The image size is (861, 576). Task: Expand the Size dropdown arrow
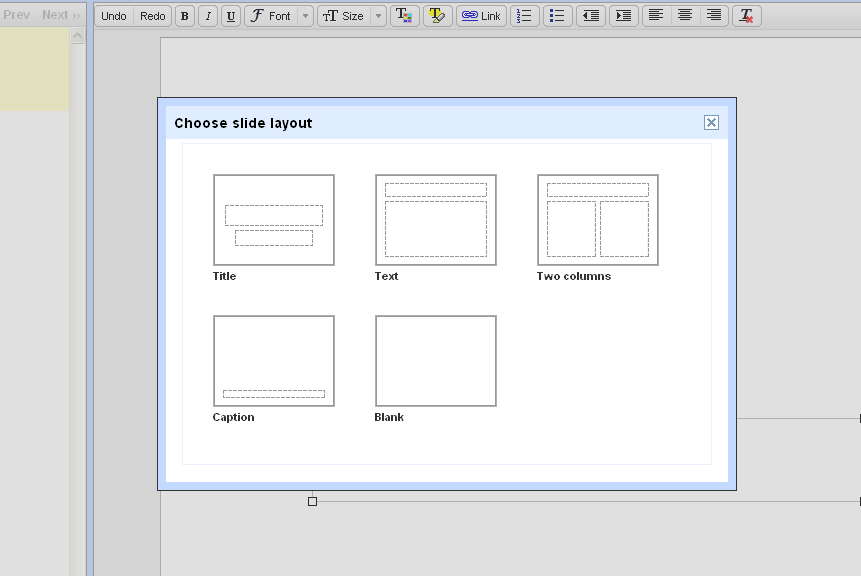point(378,16)
